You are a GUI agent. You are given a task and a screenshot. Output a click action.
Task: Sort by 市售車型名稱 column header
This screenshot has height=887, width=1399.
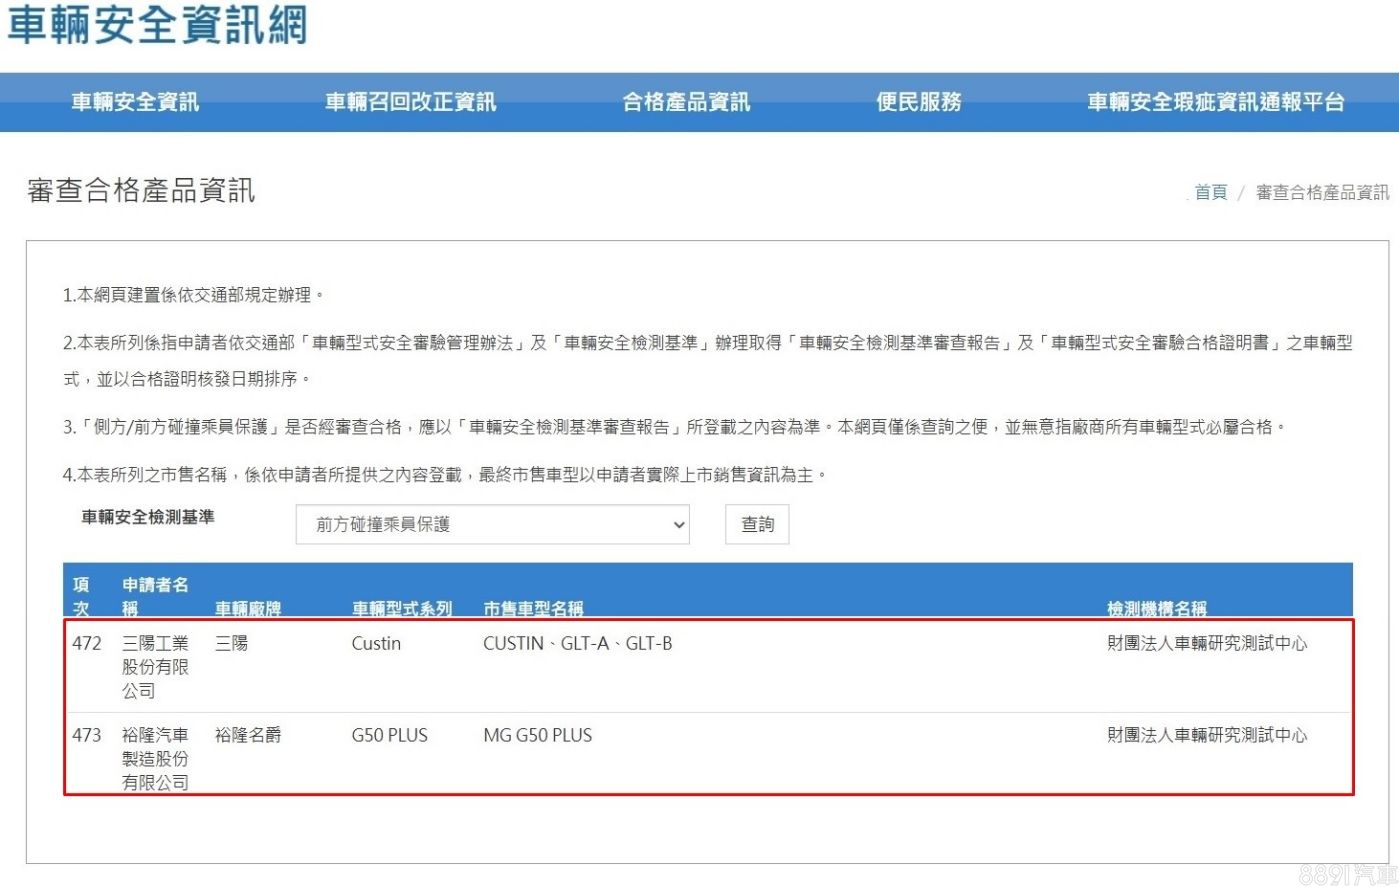pyautogui.click(x=533, y=608)
